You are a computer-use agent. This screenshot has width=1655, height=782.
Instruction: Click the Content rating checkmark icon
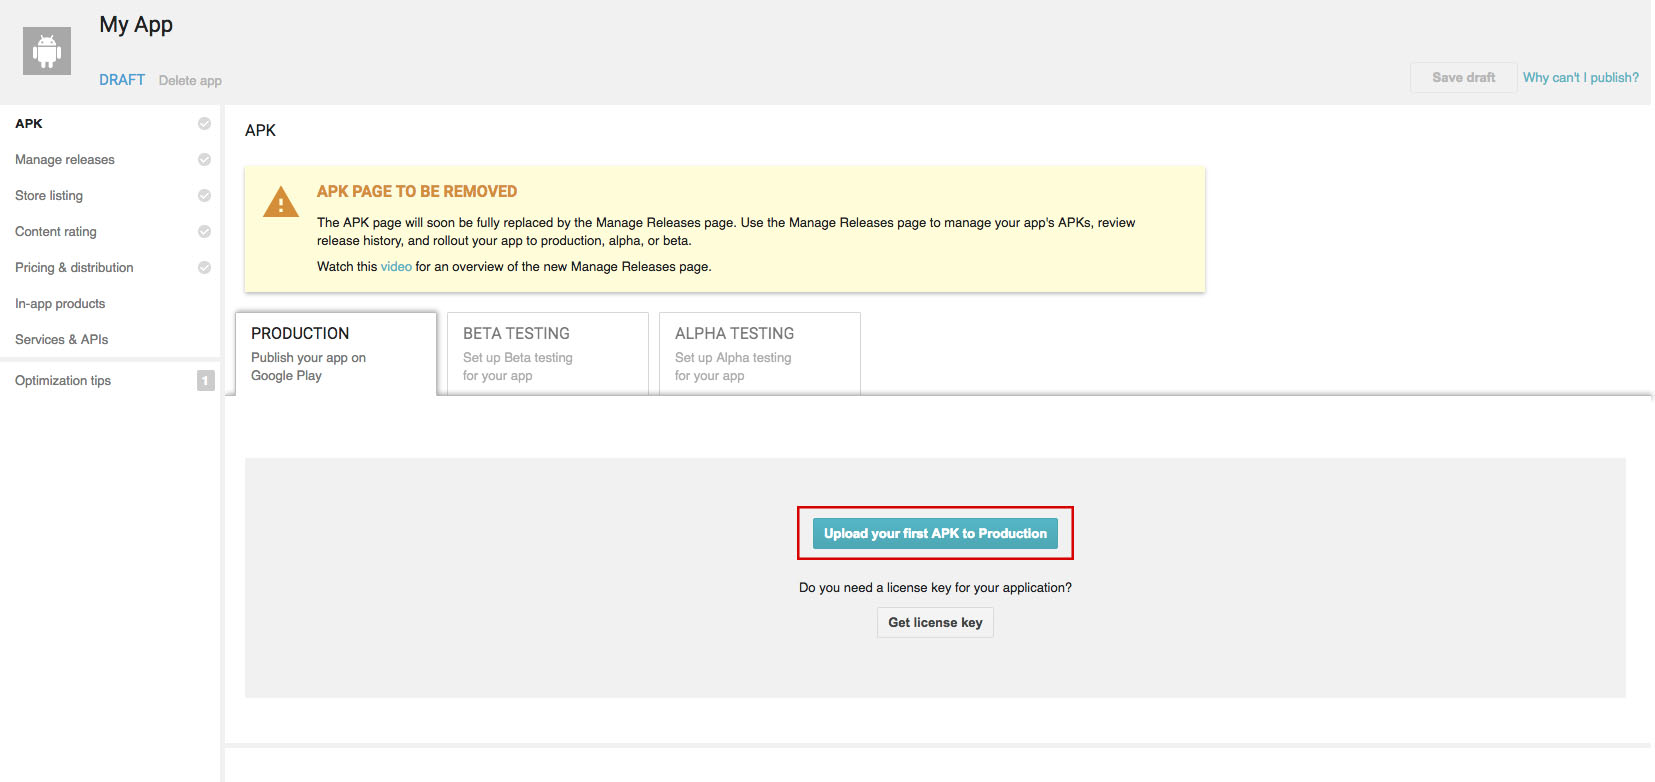(204, 232)
